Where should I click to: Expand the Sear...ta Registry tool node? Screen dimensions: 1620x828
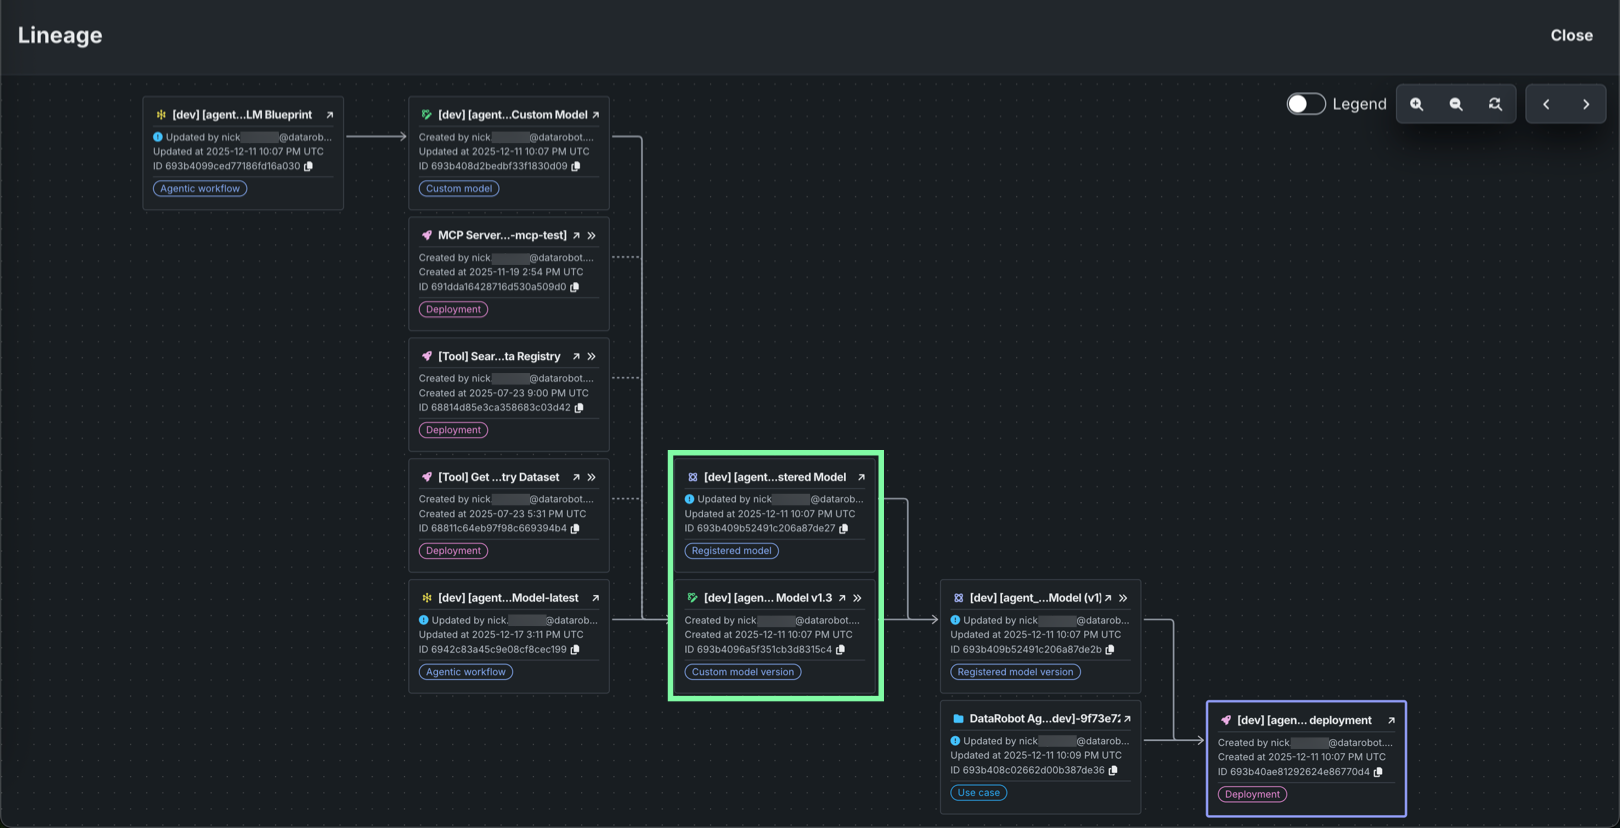[x=592, y=357]
